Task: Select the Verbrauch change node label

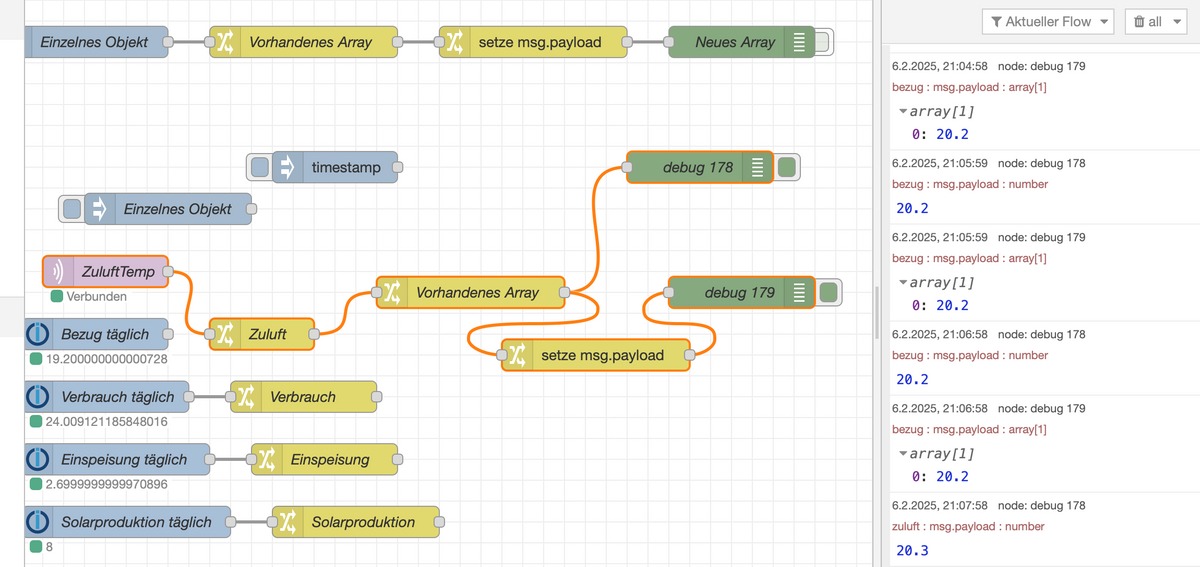Action: click(x=303, y=397)
